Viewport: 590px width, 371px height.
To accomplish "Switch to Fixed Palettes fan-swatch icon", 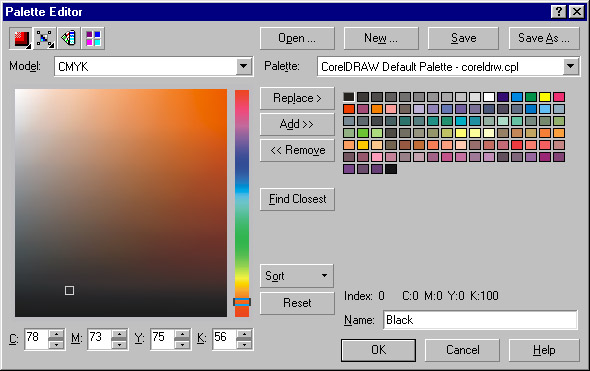I will pos(69,38).
